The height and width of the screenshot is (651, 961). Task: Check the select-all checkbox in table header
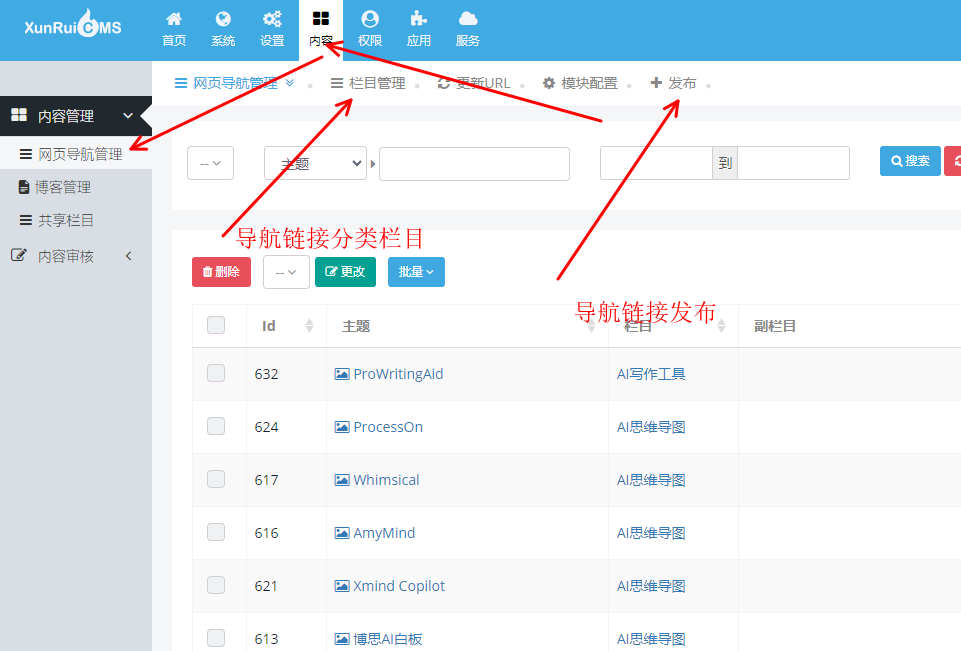click(x=215, y=325)
